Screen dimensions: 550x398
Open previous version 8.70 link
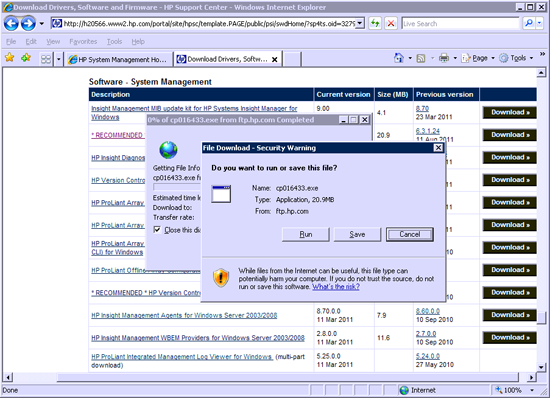point(422,108)
